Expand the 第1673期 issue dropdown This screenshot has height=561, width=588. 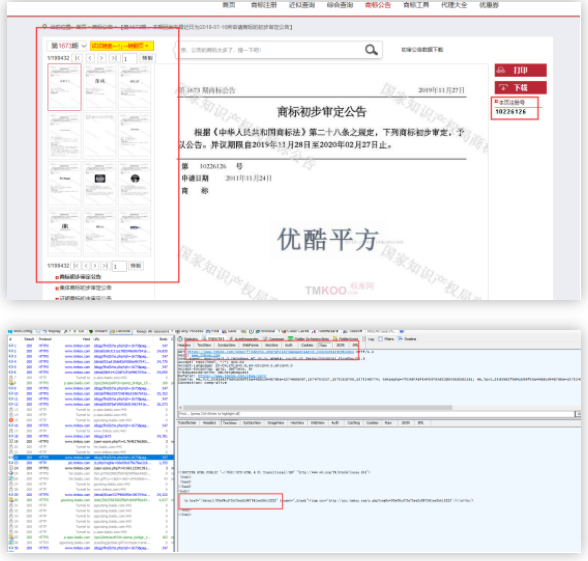[x=67, y=46]
